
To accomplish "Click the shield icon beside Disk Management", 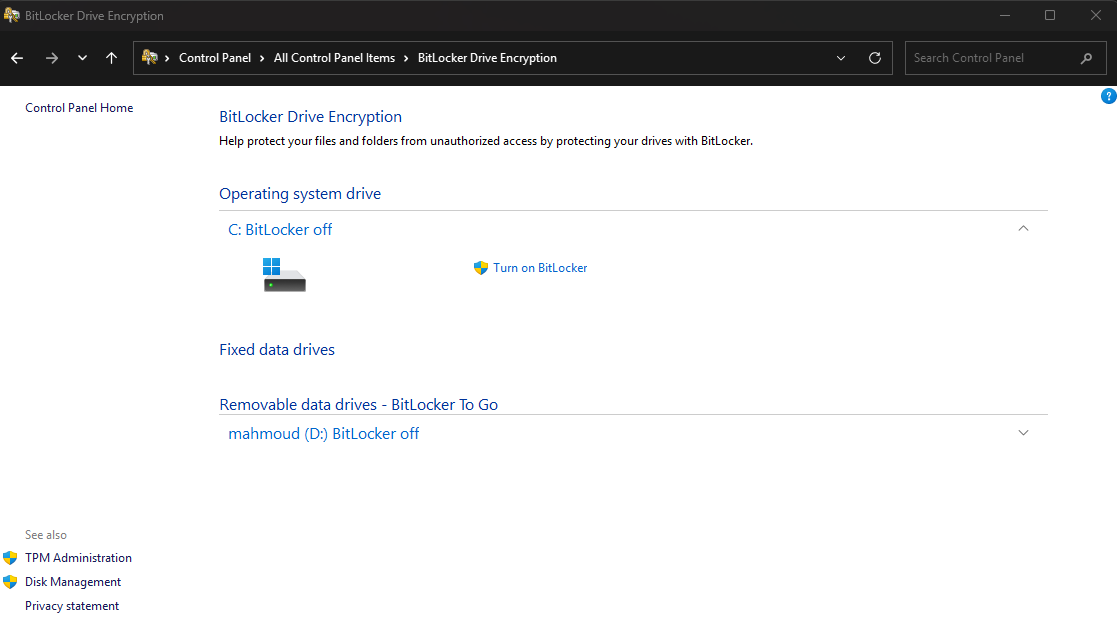I will [10, 582].
